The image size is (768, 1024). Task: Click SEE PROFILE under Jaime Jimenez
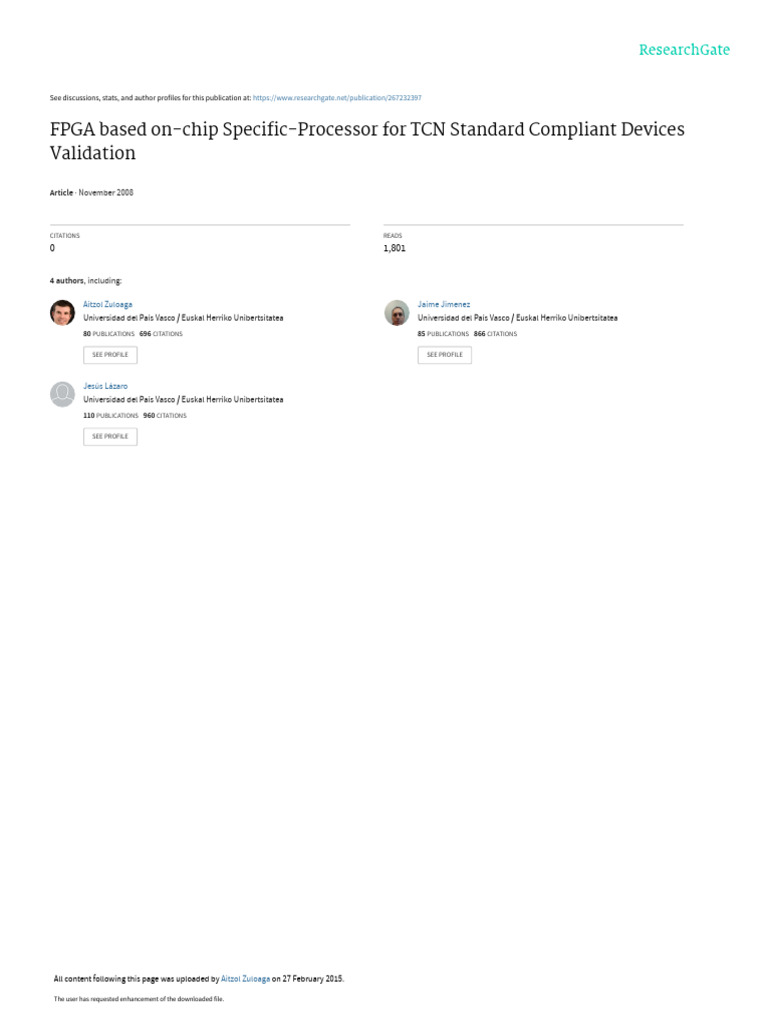click(445, 355)
